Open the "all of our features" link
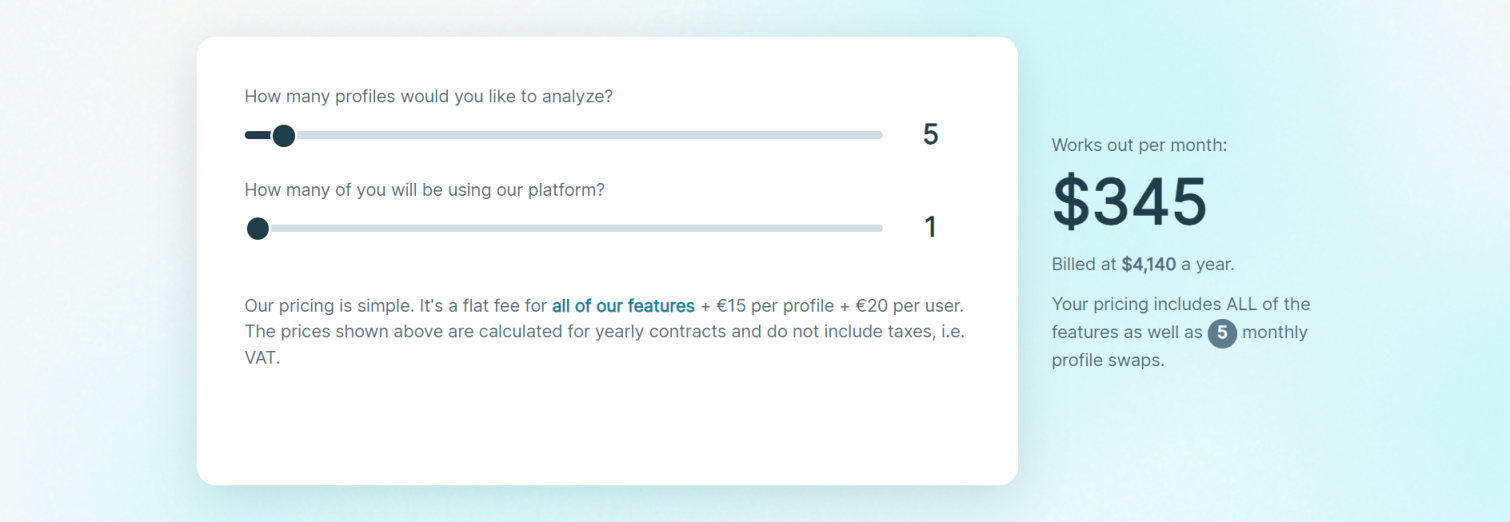Screen dimensions: 1510x522 pyautogui.click(x=623, y=306)
